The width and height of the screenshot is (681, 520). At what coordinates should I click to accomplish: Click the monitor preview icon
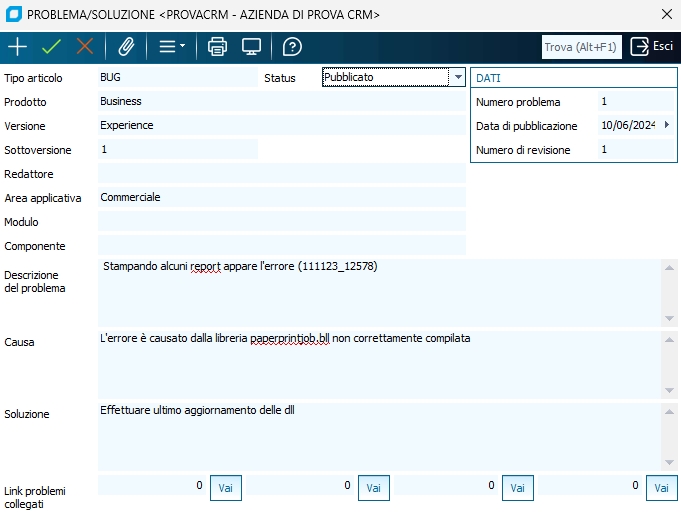[251, 46]
